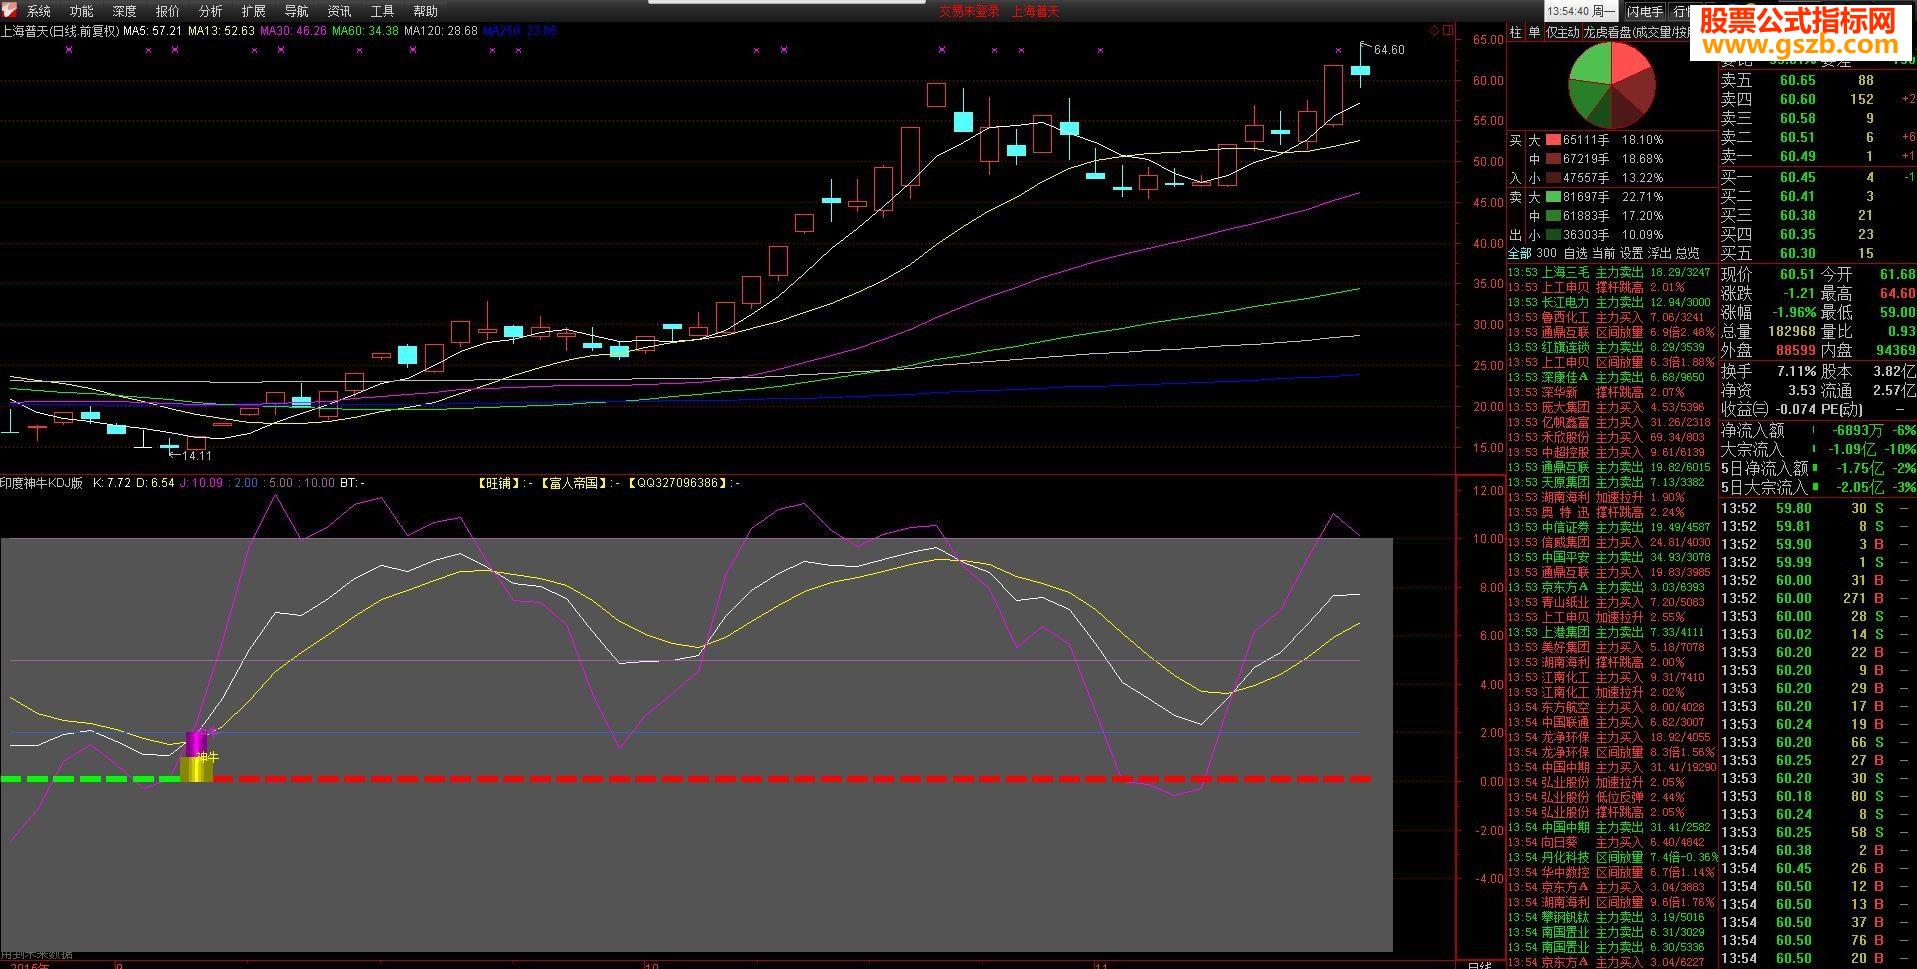This screenshot has height=969, width=1917.
Task: Select the 300 filter tab
Action: click(1546, 254)
